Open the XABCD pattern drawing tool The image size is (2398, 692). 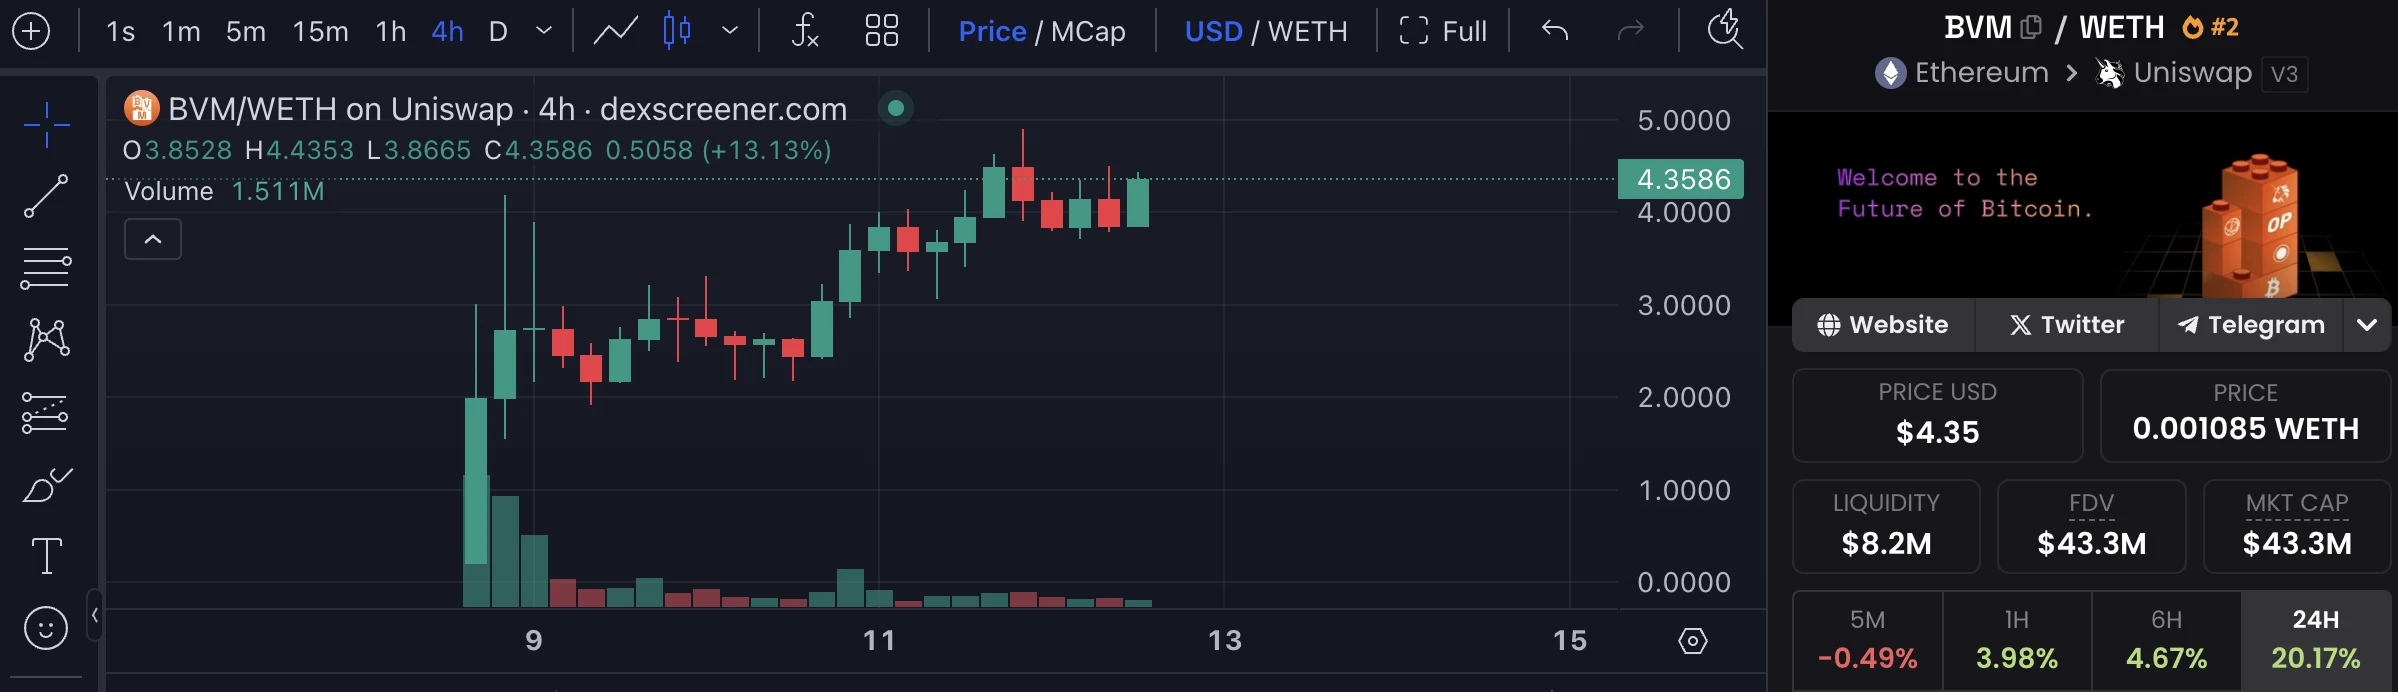tap(44, 338)
